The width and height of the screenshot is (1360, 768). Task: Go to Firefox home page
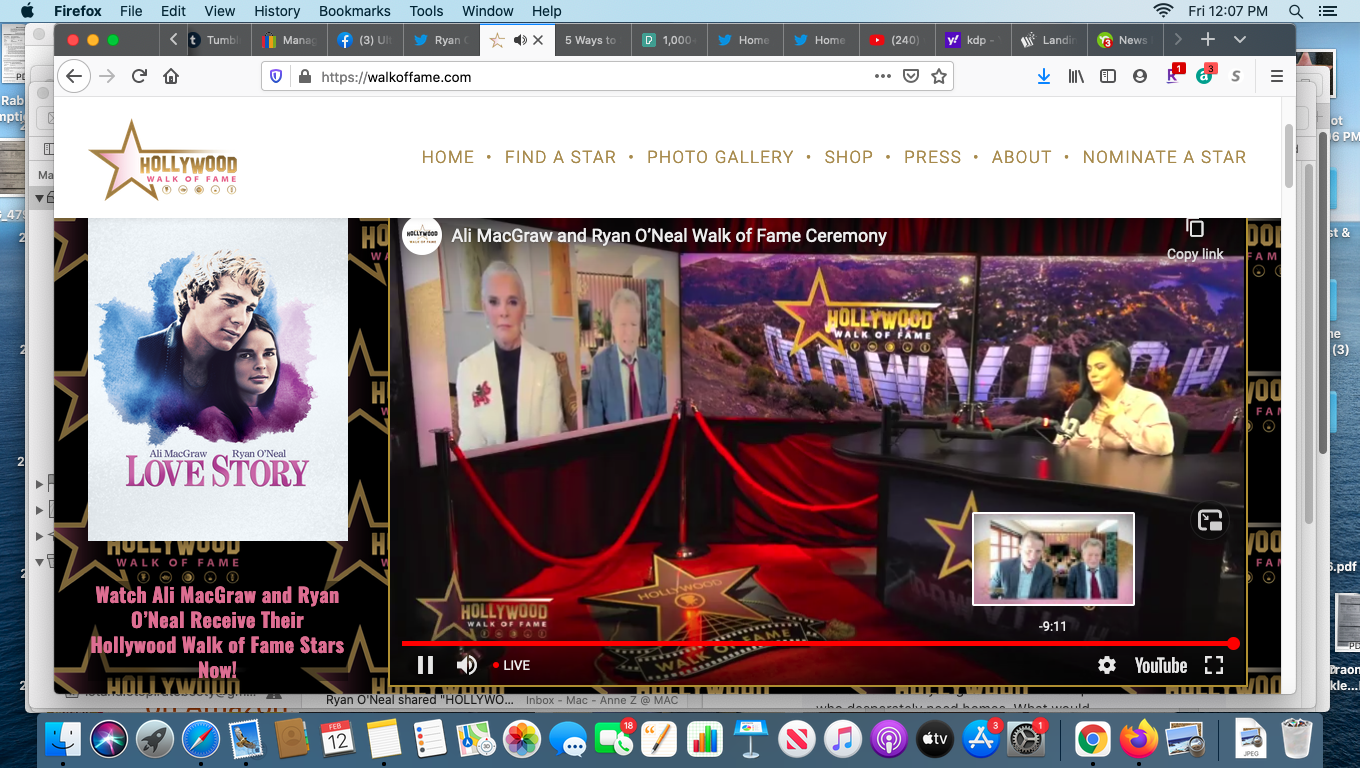[x=171, y=76]
